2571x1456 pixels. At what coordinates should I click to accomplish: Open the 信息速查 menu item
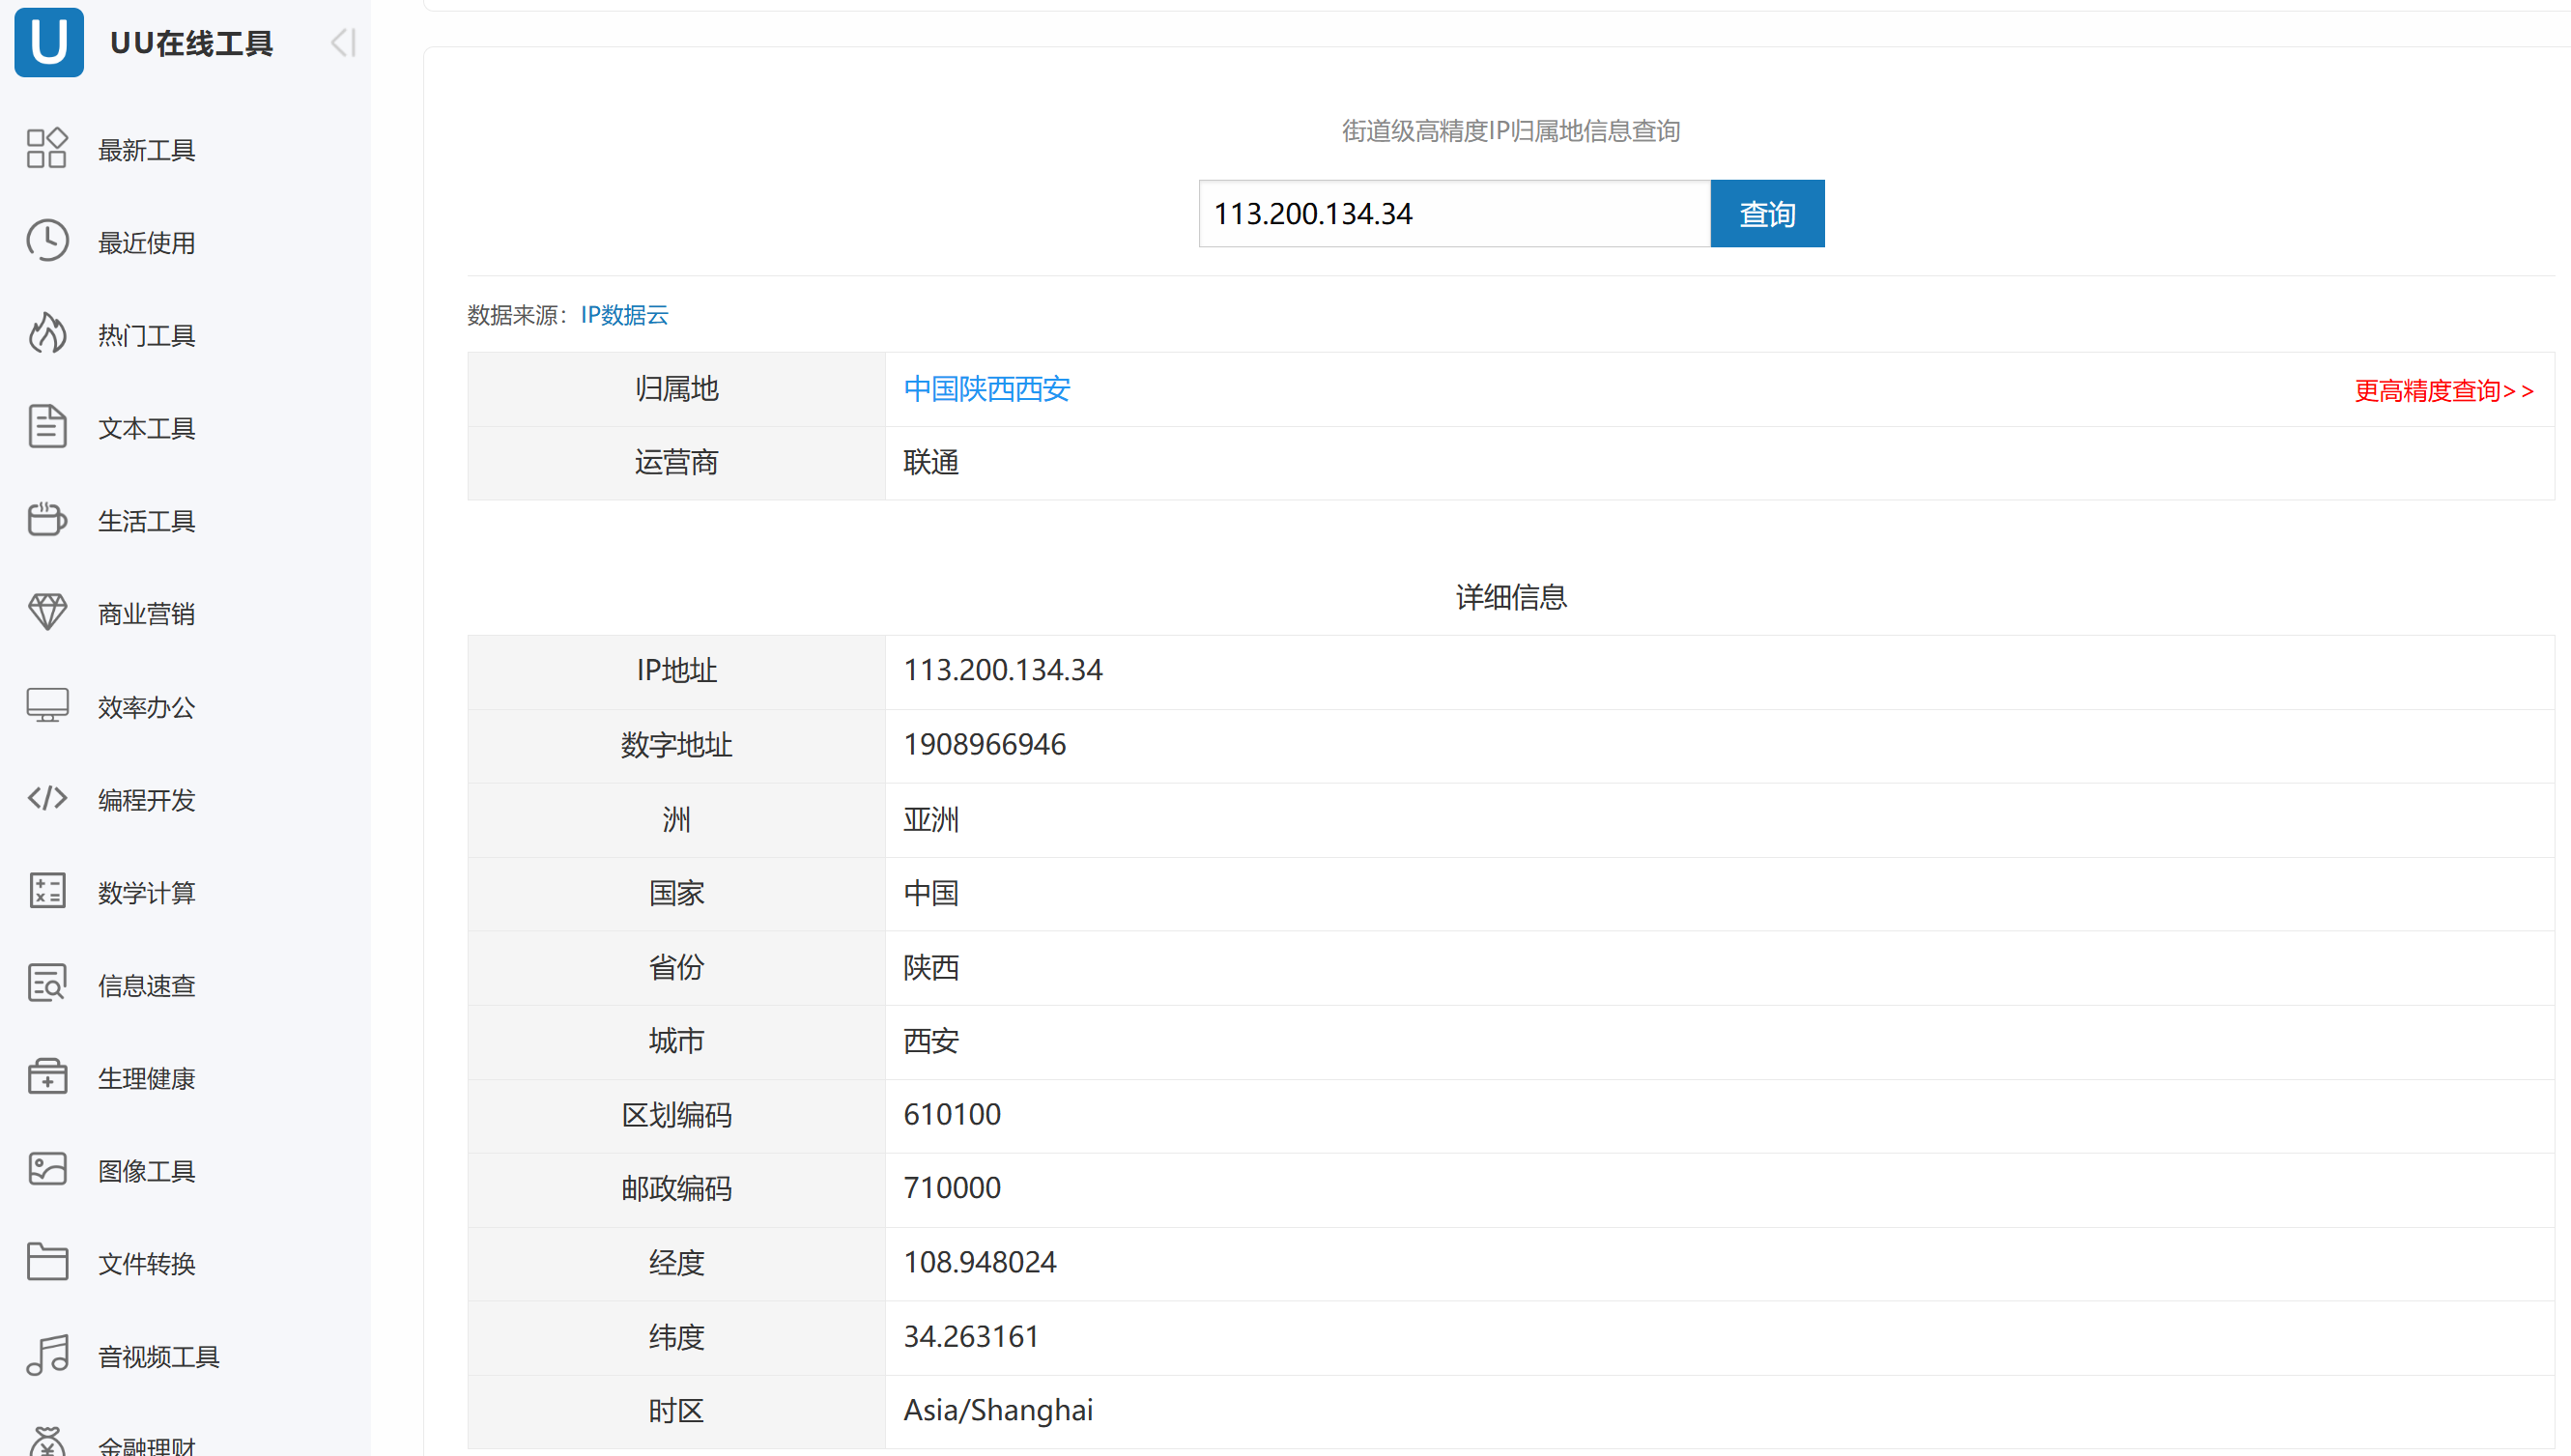(146, 985)
